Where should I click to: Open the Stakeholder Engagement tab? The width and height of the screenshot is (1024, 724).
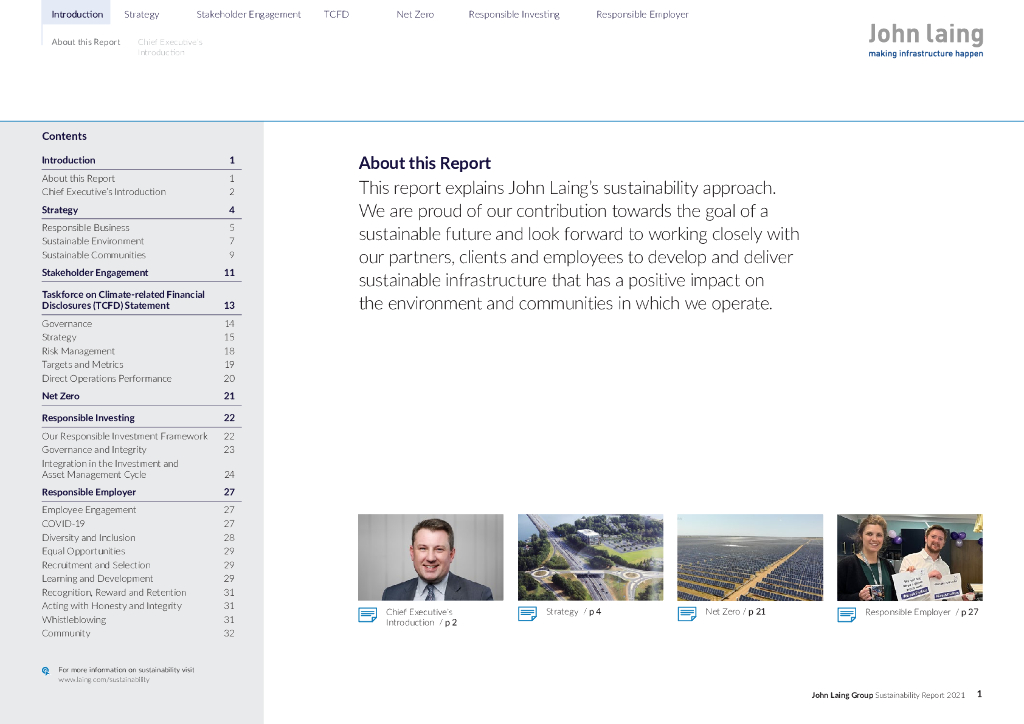(x=248, y=14)
